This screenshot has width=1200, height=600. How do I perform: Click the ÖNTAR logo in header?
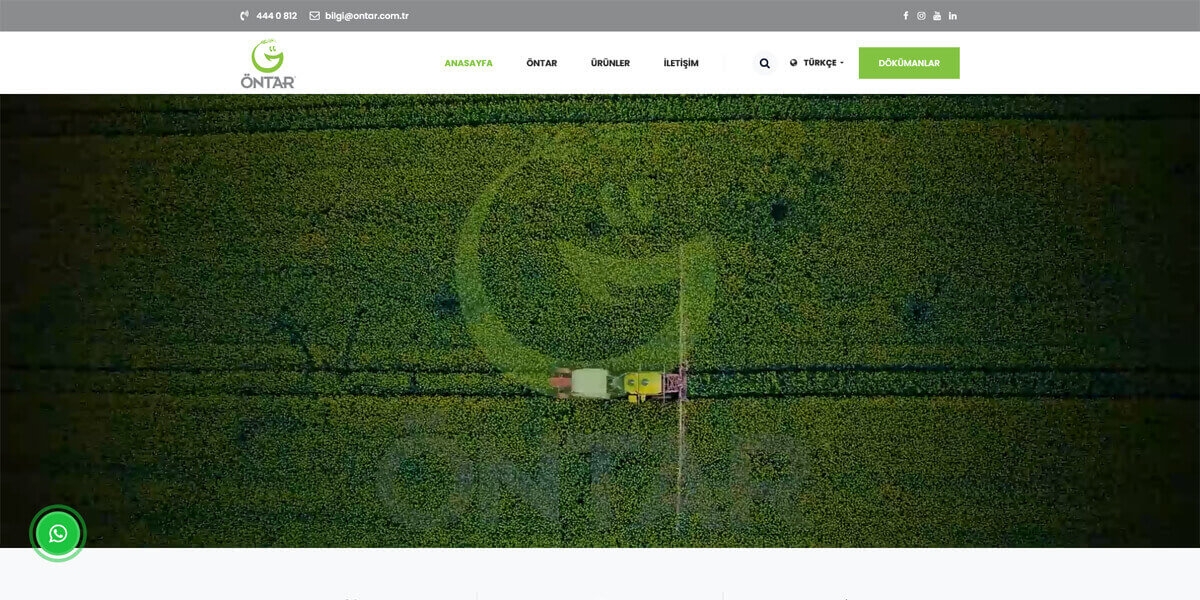tap(268, 63)
